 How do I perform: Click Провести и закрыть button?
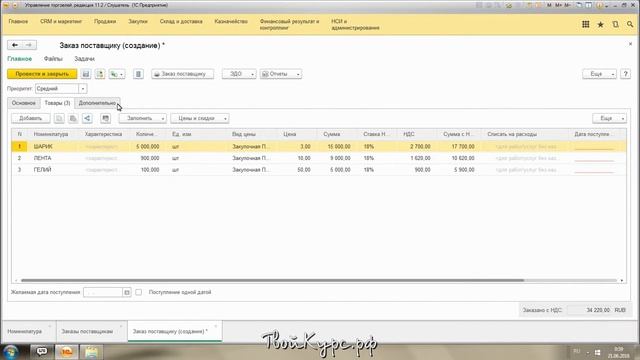[x=42, y=74]
